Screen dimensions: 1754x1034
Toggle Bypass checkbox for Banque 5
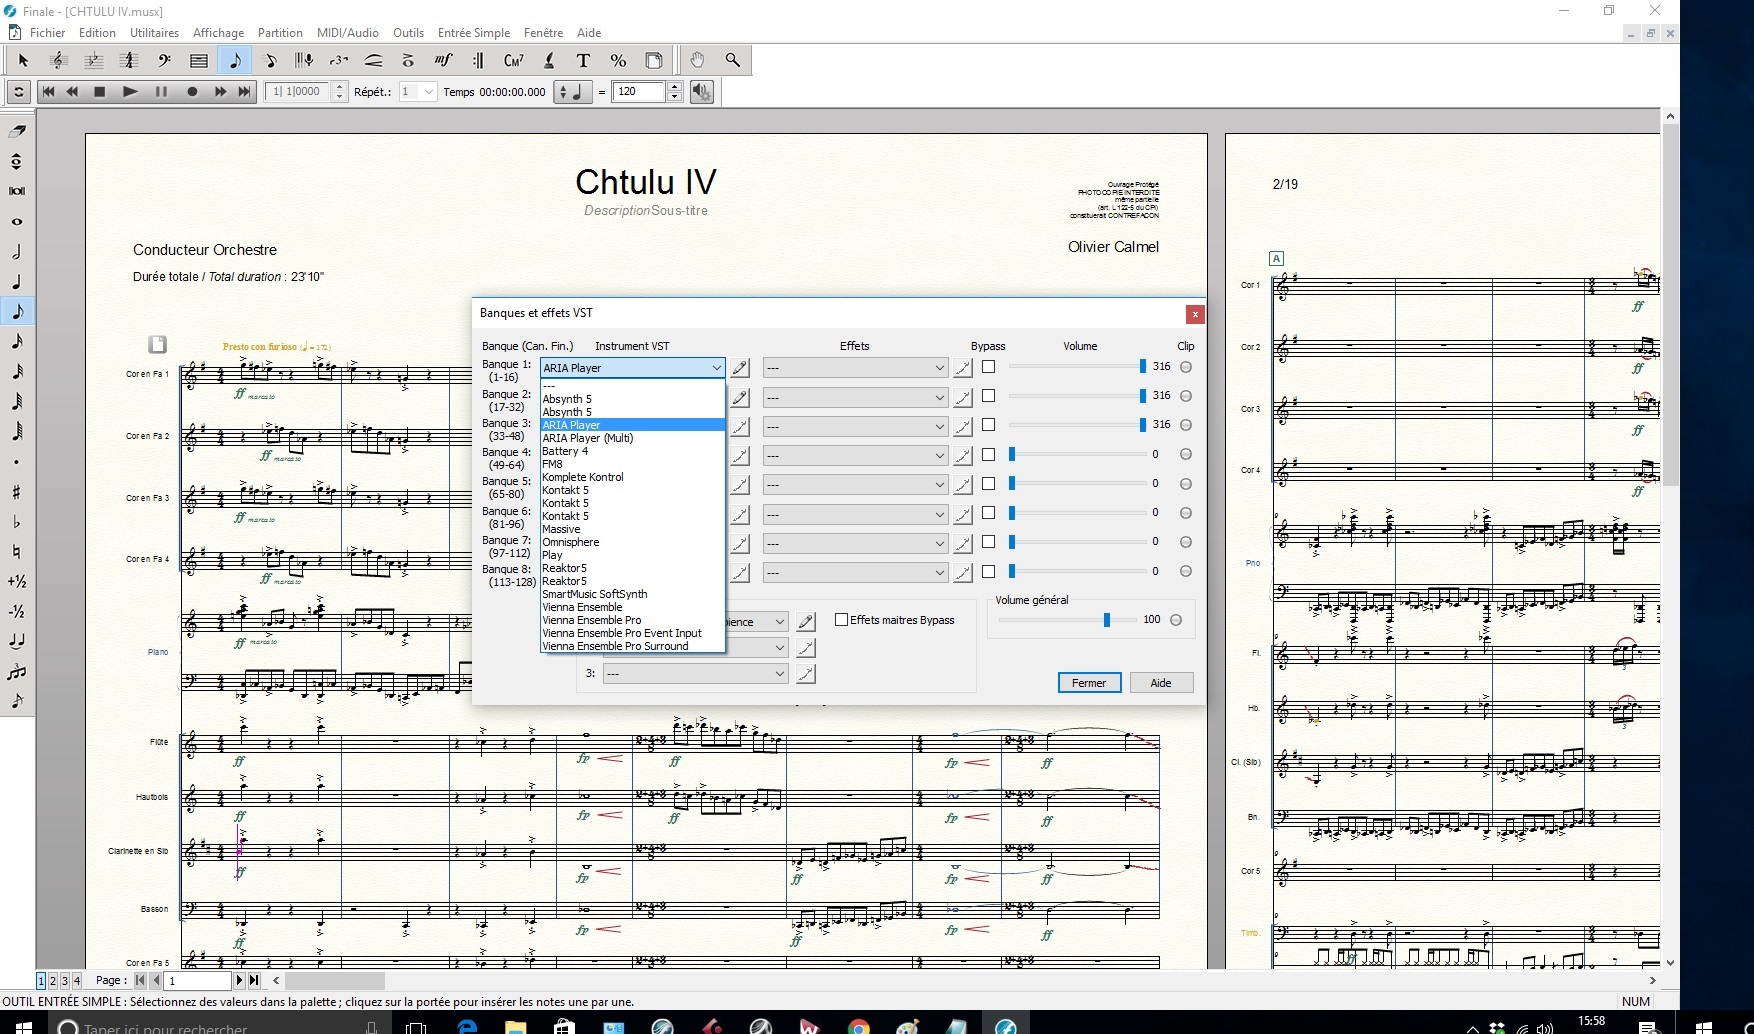(989, 484)
